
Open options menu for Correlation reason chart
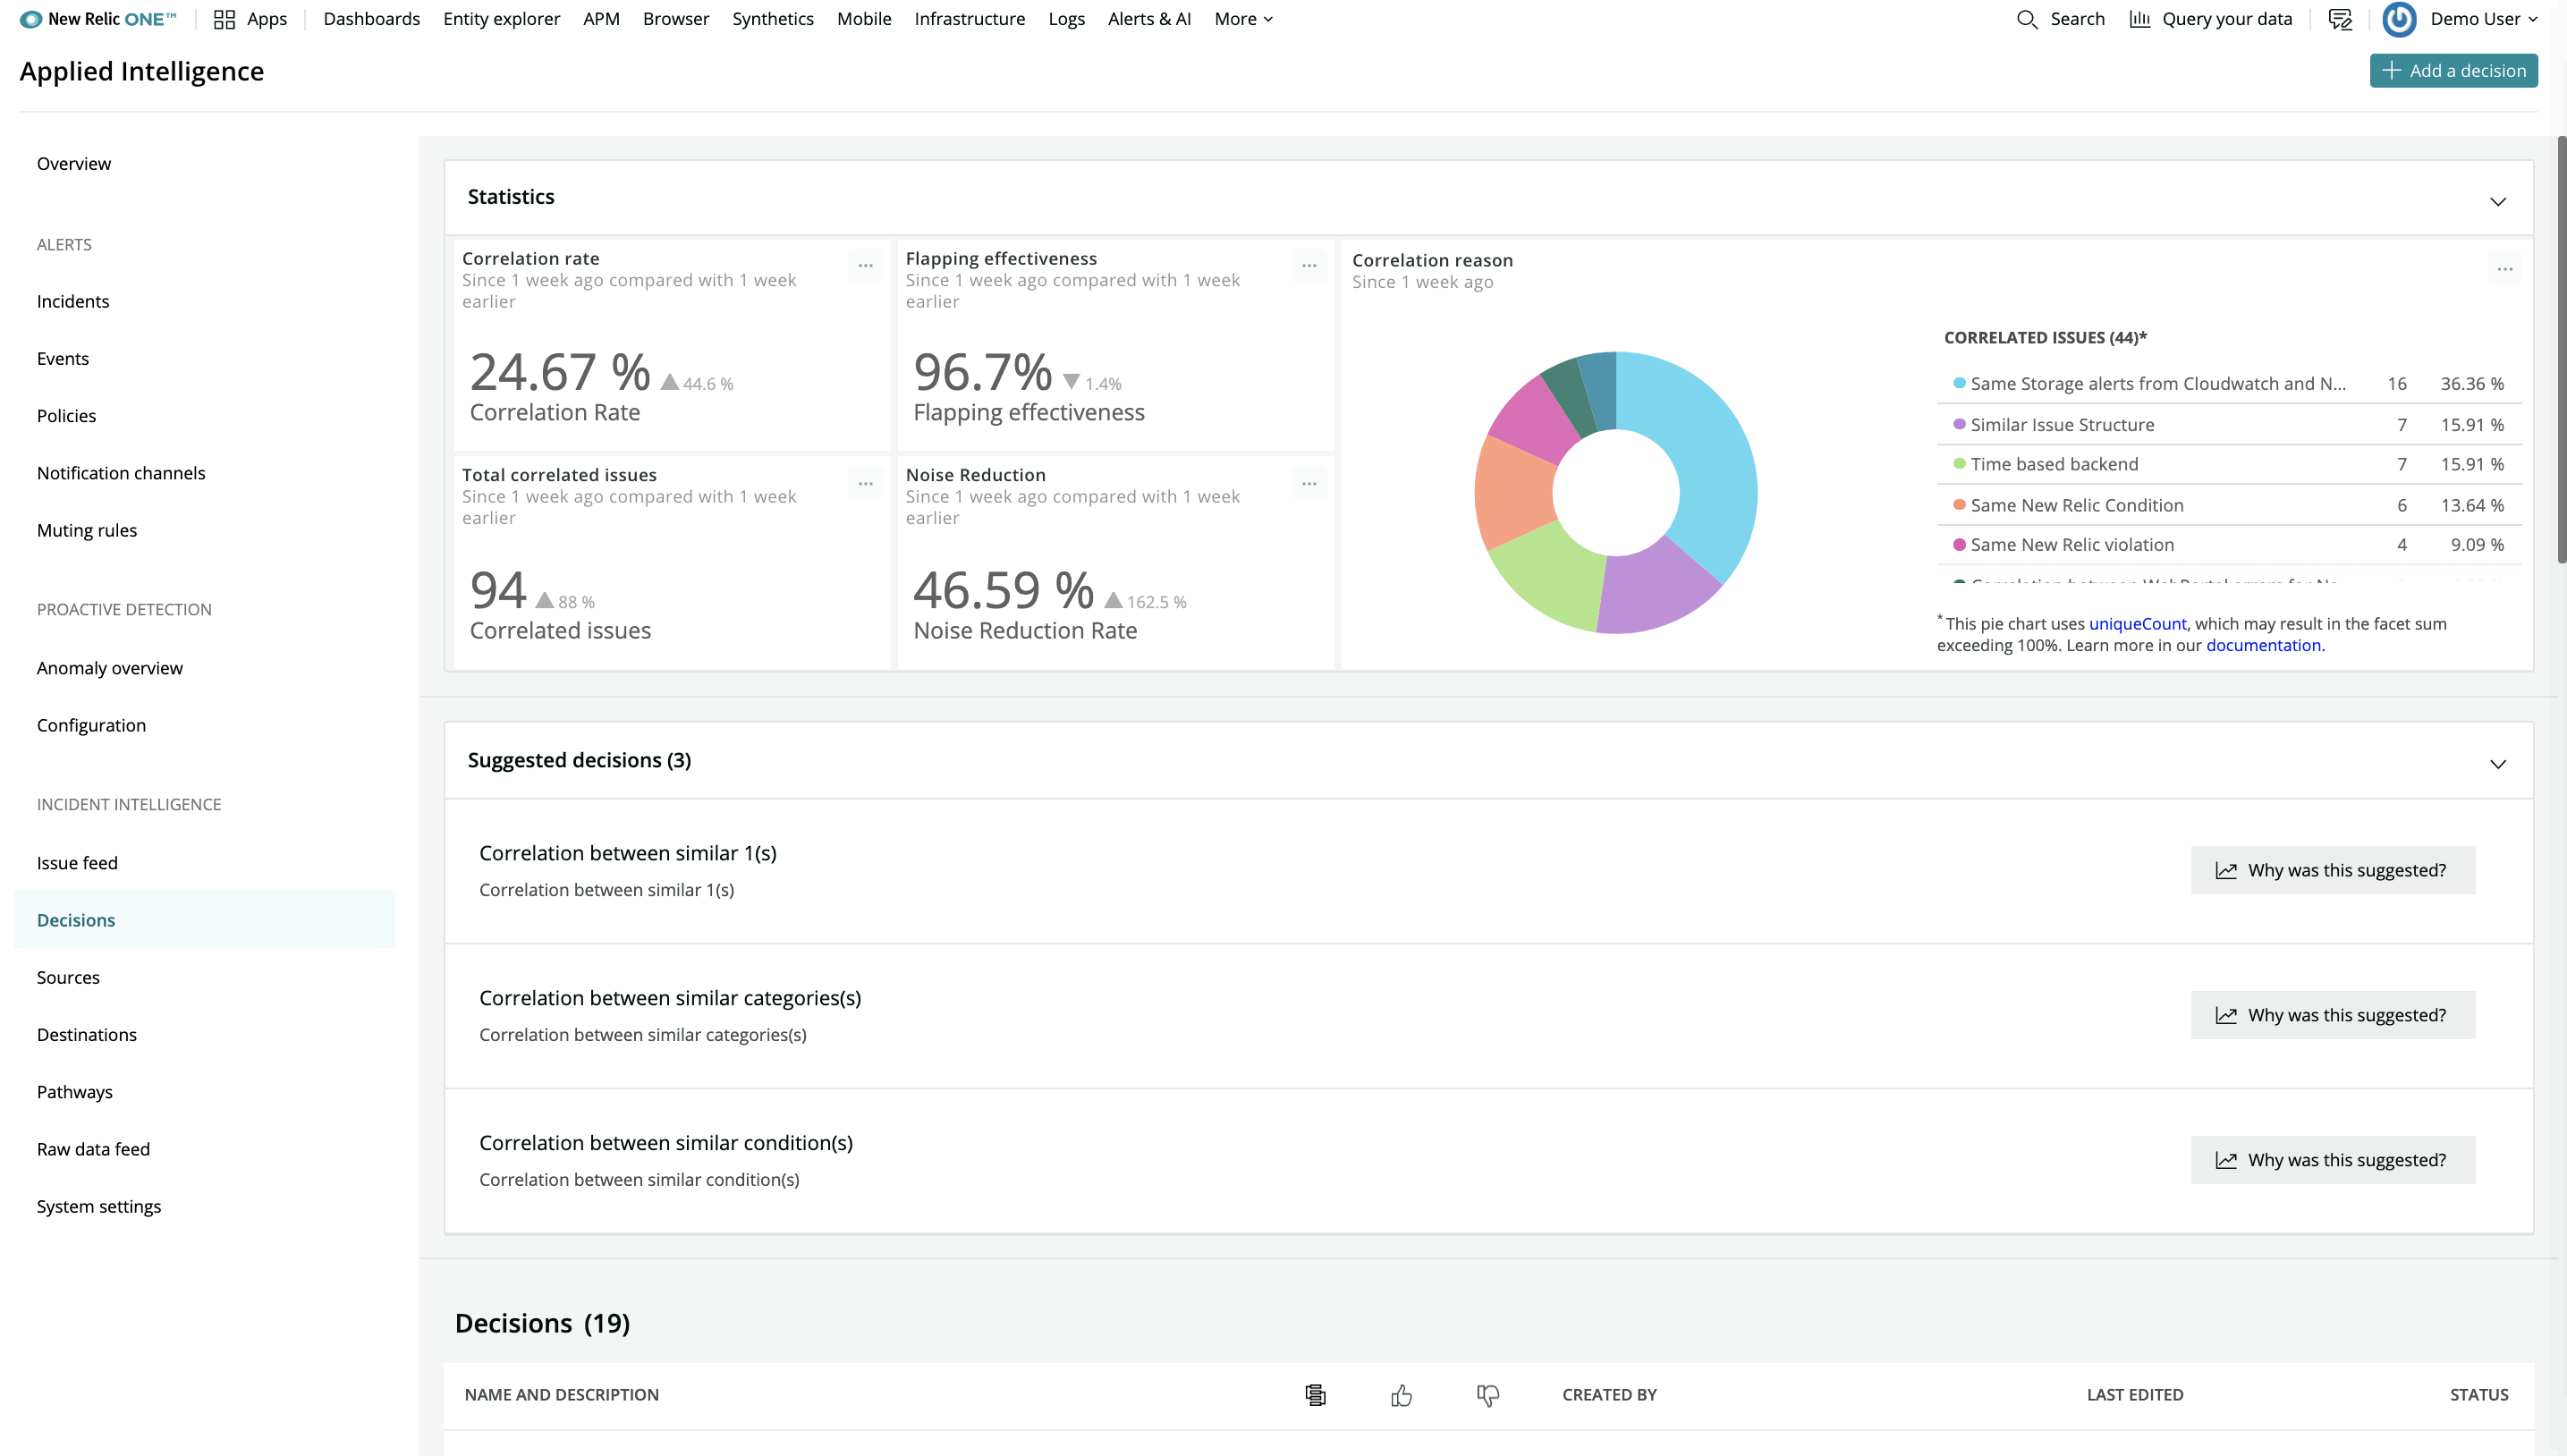[2505, 269]
